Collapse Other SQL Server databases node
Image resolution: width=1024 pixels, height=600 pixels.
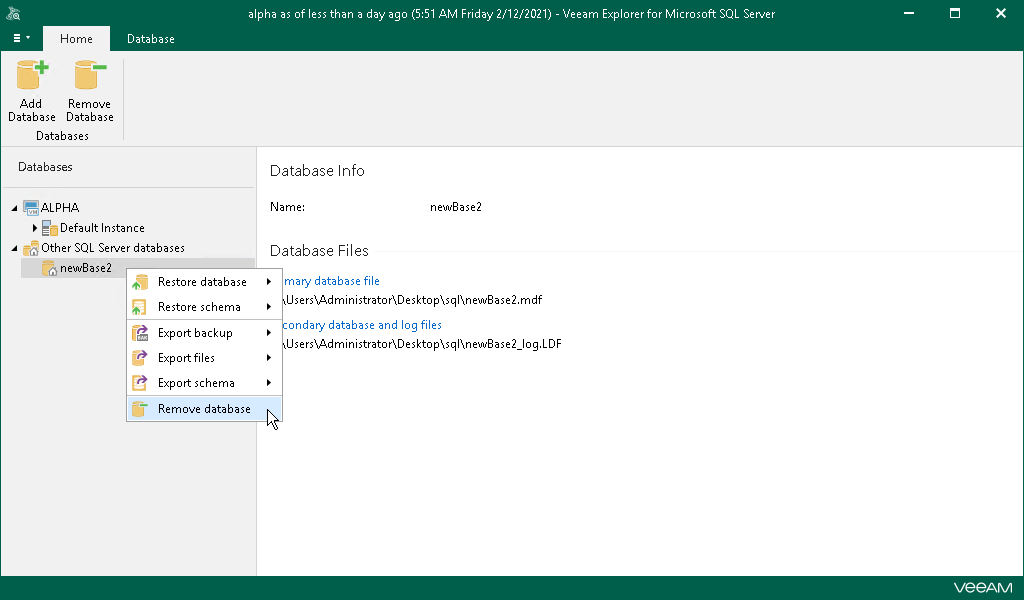pos(14,248)
